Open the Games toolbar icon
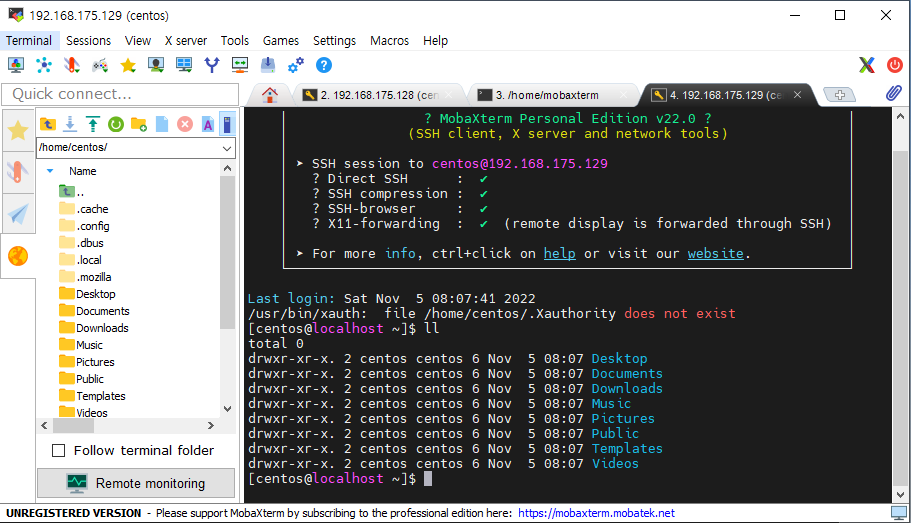911x523 pixels. tap(100, 65)
